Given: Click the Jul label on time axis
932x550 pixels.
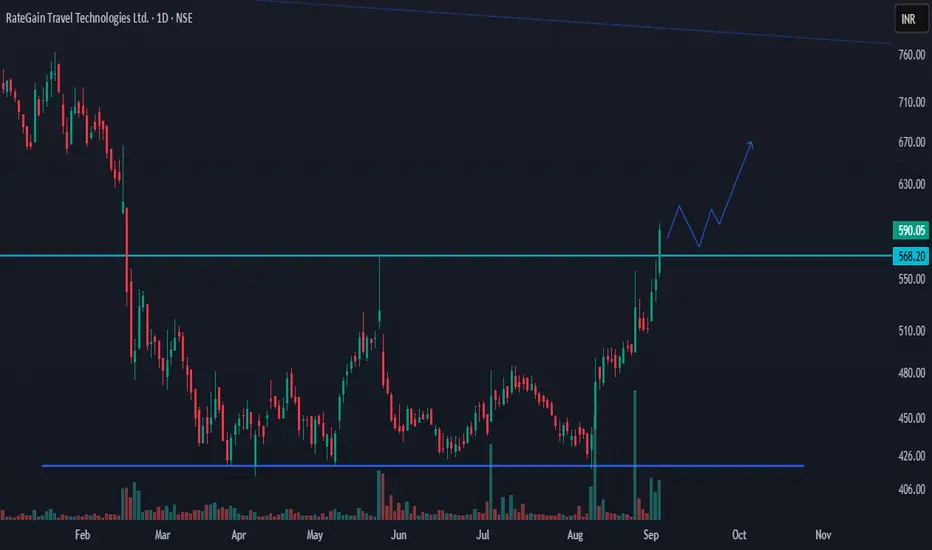Looking at the screenshot, I should (x=483, y=535).
